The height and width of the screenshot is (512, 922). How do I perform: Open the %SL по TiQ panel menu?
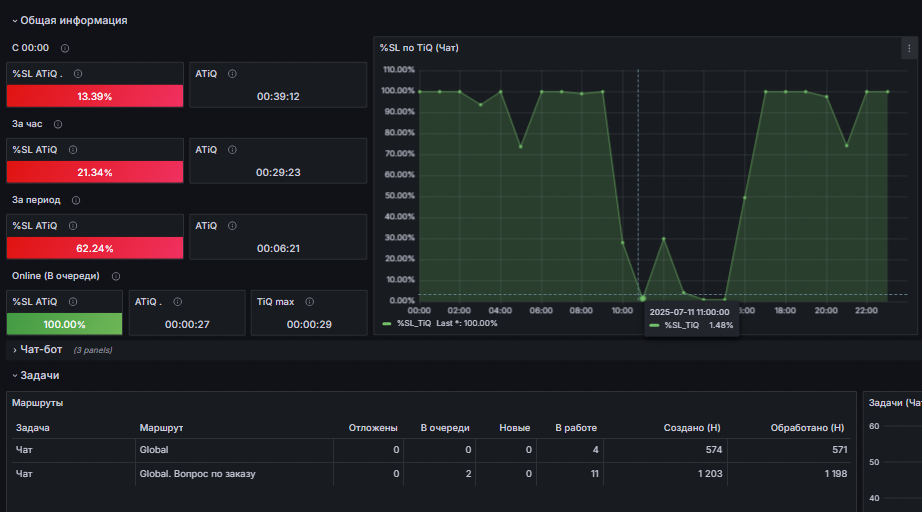point(909,48)
